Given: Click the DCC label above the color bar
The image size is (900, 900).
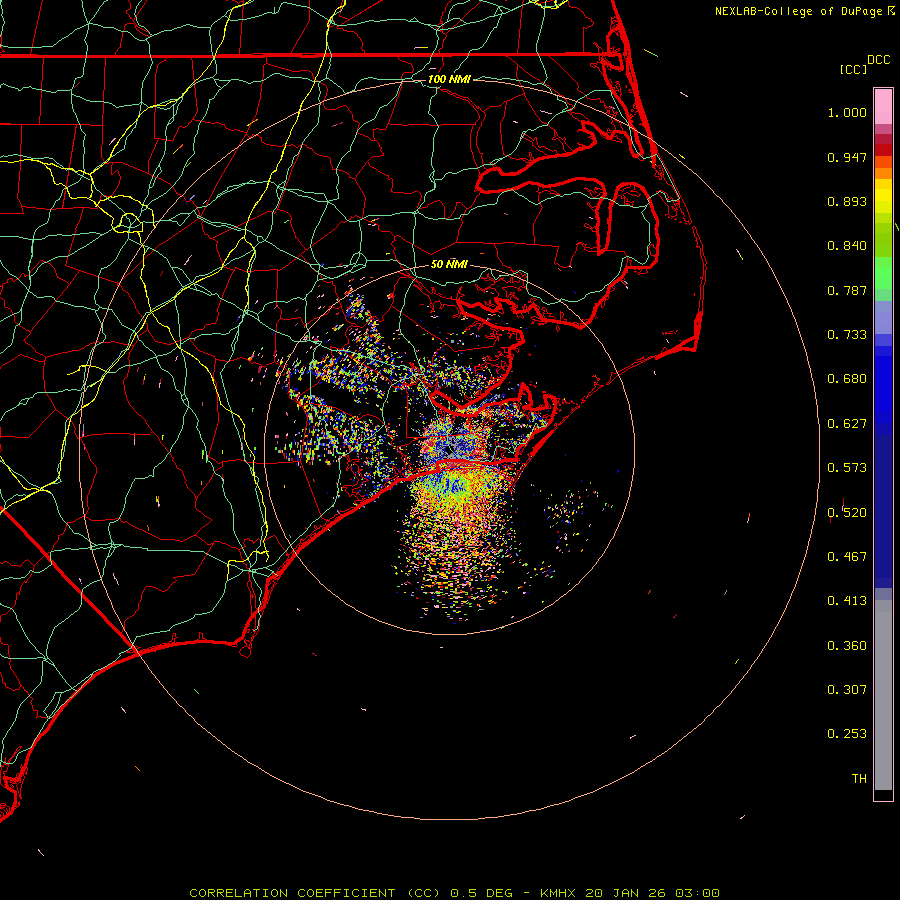Looking at the screenshot, I should pyautogui.click(x=879, y=60).
